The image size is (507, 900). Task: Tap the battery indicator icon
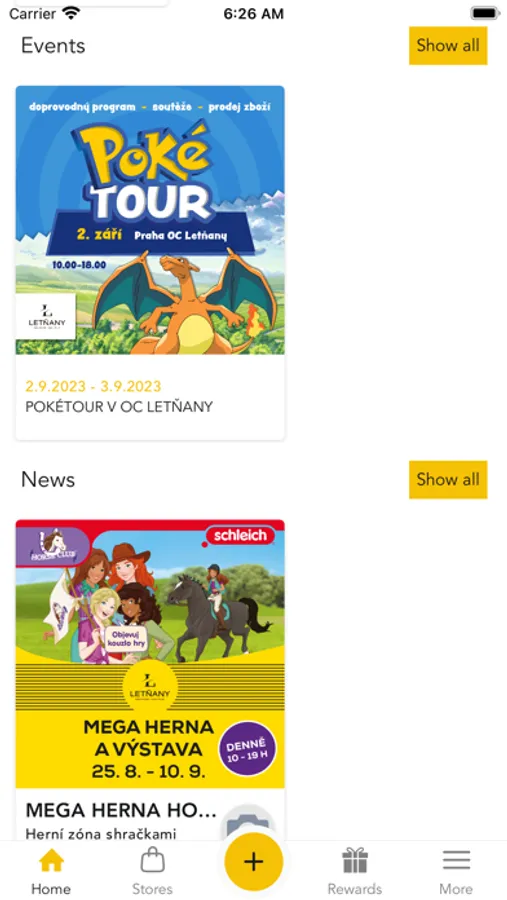click(485, 13)
